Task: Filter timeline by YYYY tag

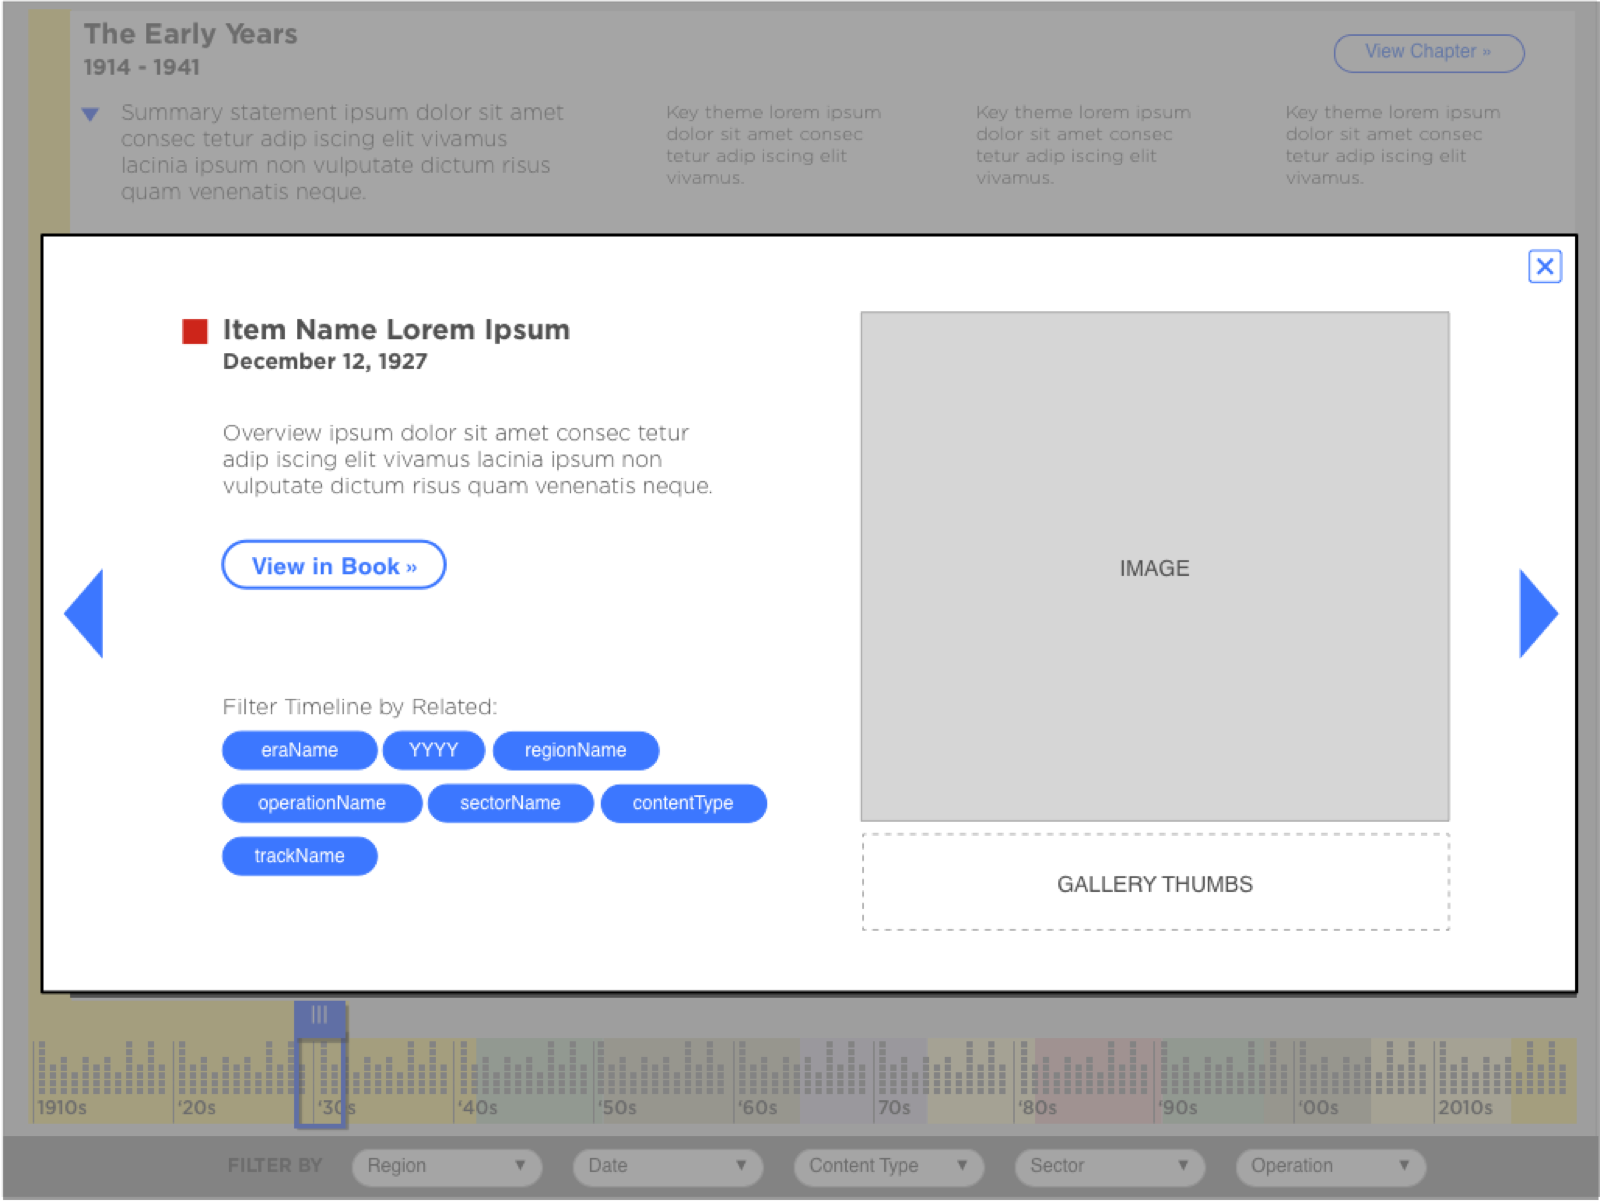Action: coord(433,750)
